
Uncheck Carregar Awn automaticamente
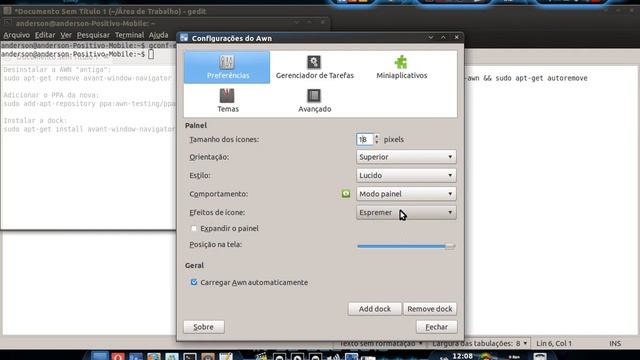click(194, 282)
